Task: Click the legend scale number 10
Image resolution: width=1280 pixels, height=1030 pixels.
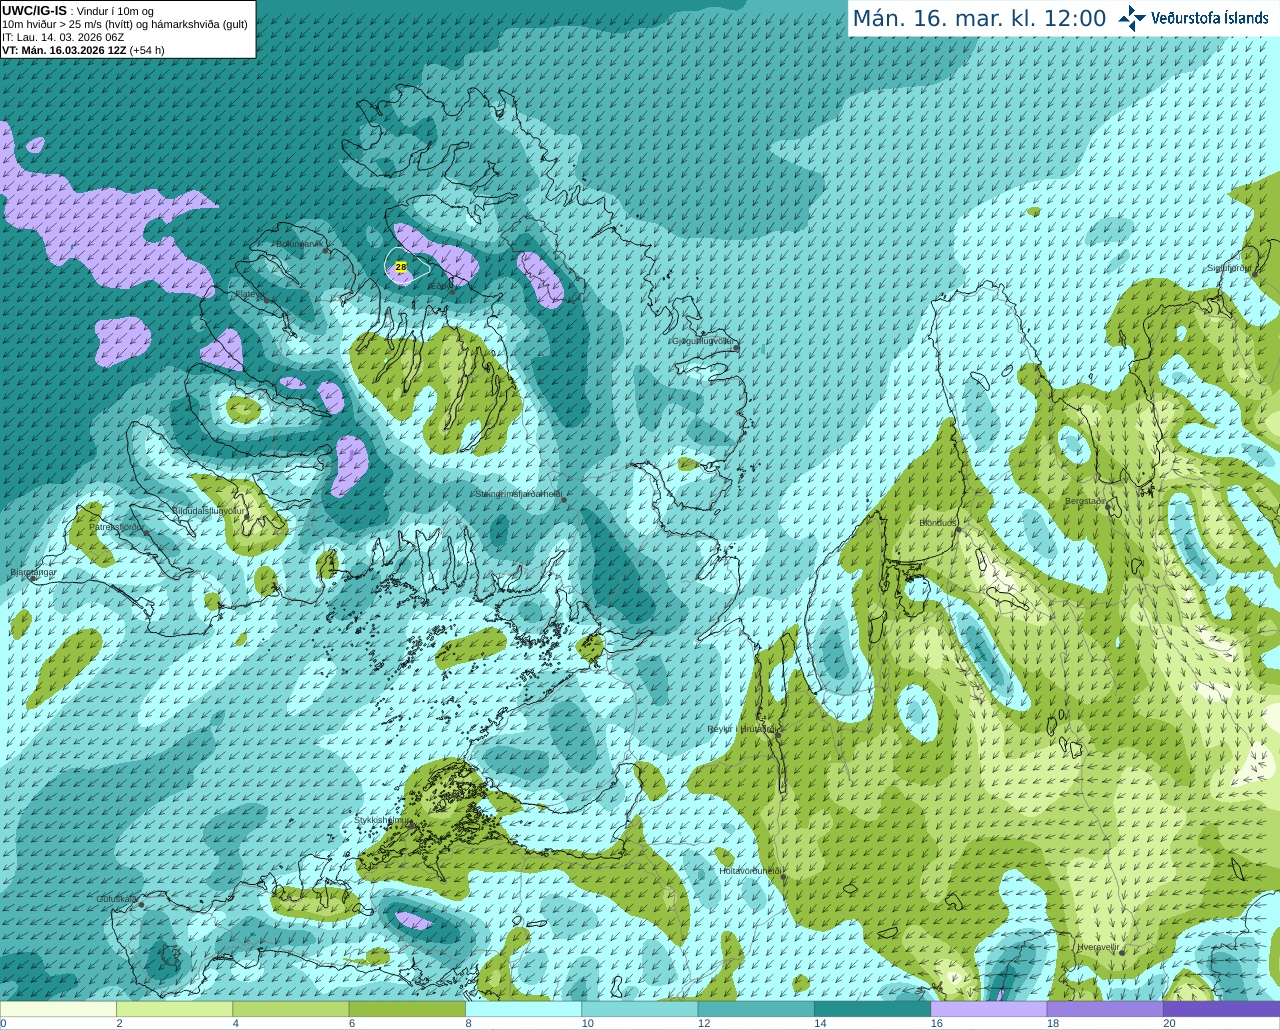Action: [x=588, y=1023]
